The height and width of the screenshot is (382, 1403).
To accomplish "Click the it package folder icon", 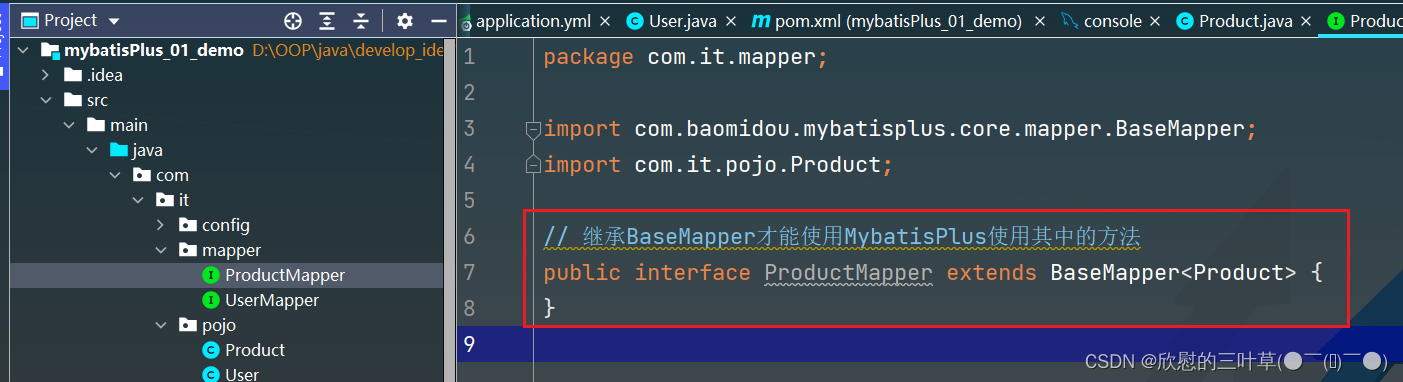I will click(x=165, y=200).
